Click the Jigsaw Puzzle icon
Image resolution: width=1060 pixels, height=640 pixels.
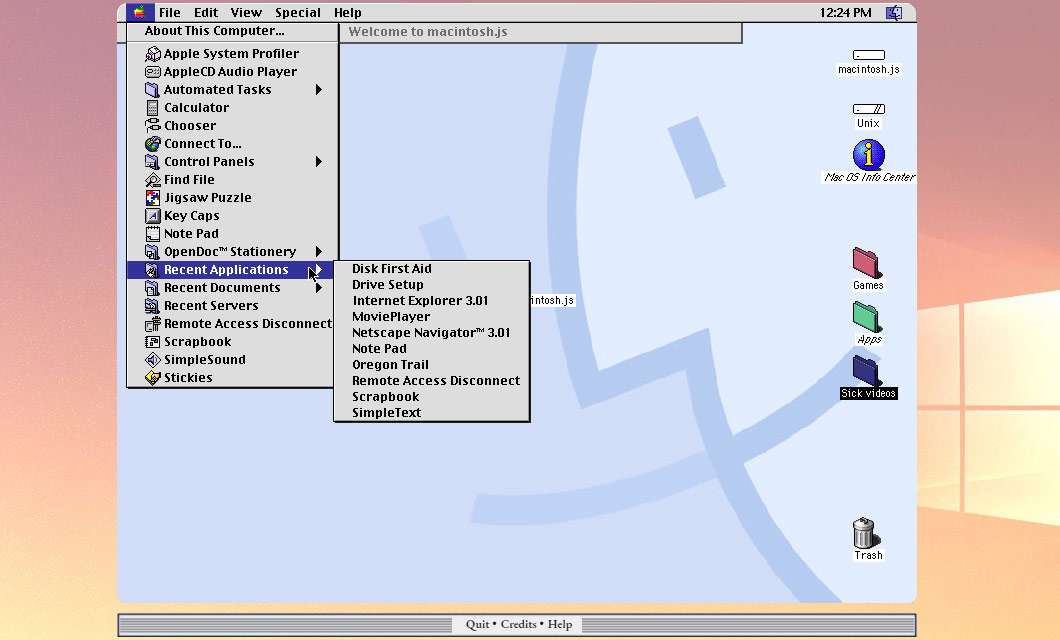(153, 197)
